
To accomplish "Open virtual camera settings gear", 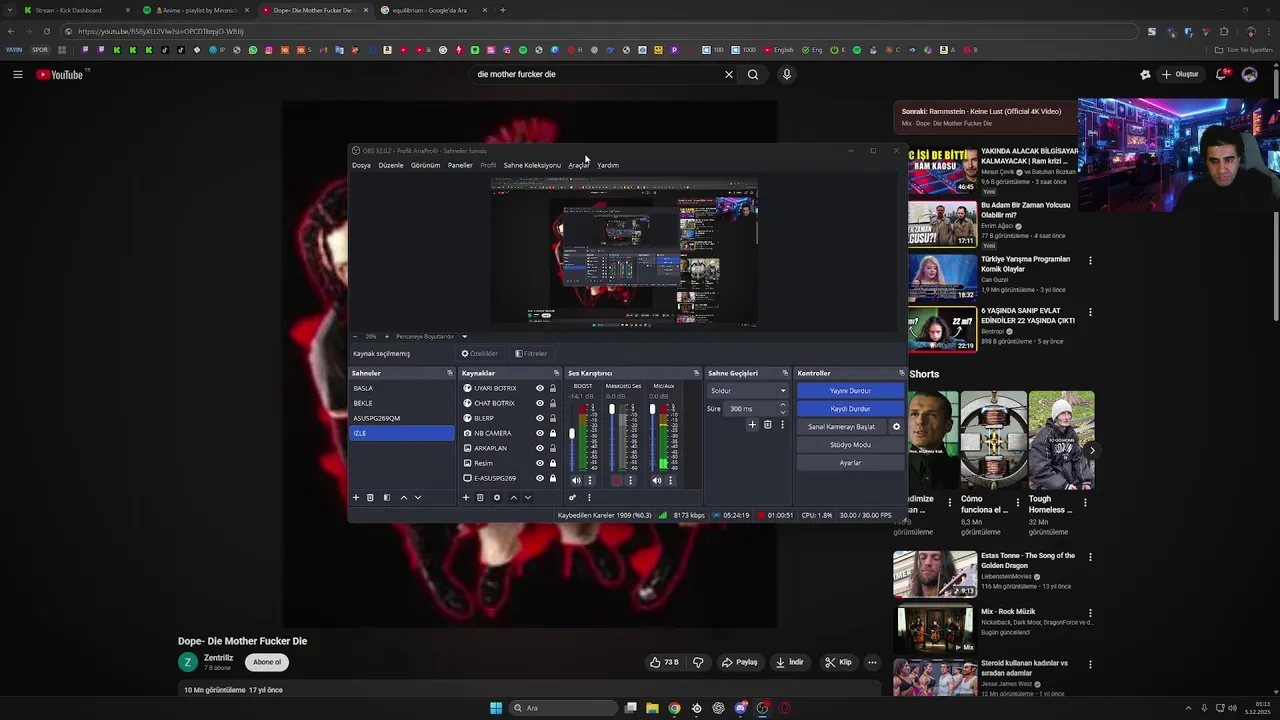I will [896, 427].
